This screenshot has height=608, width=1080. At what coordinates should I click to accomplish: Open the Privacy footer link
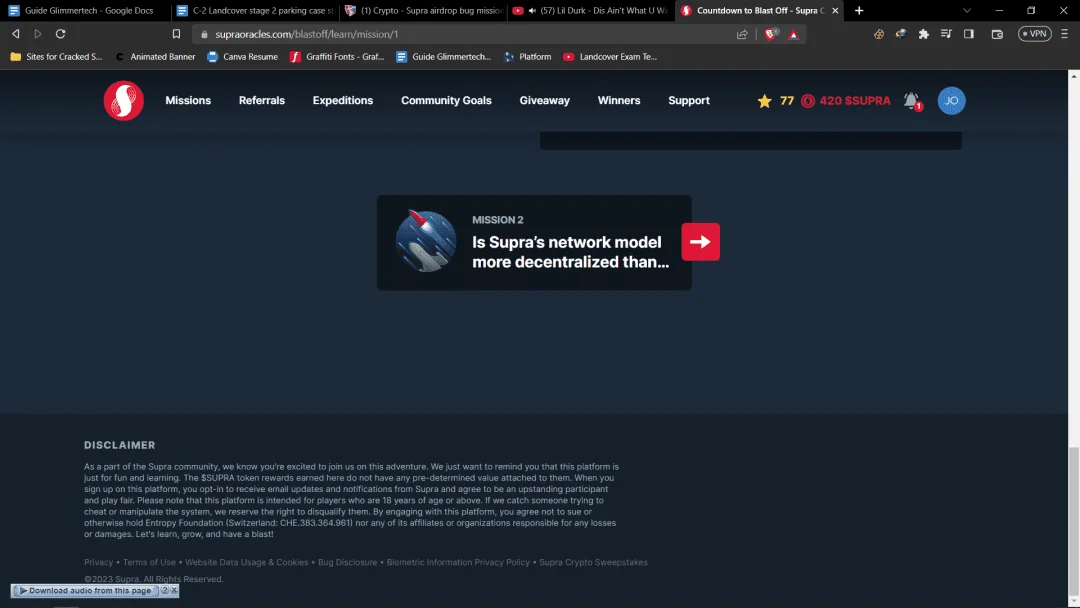pyautogui.click(x=98, y=563)
